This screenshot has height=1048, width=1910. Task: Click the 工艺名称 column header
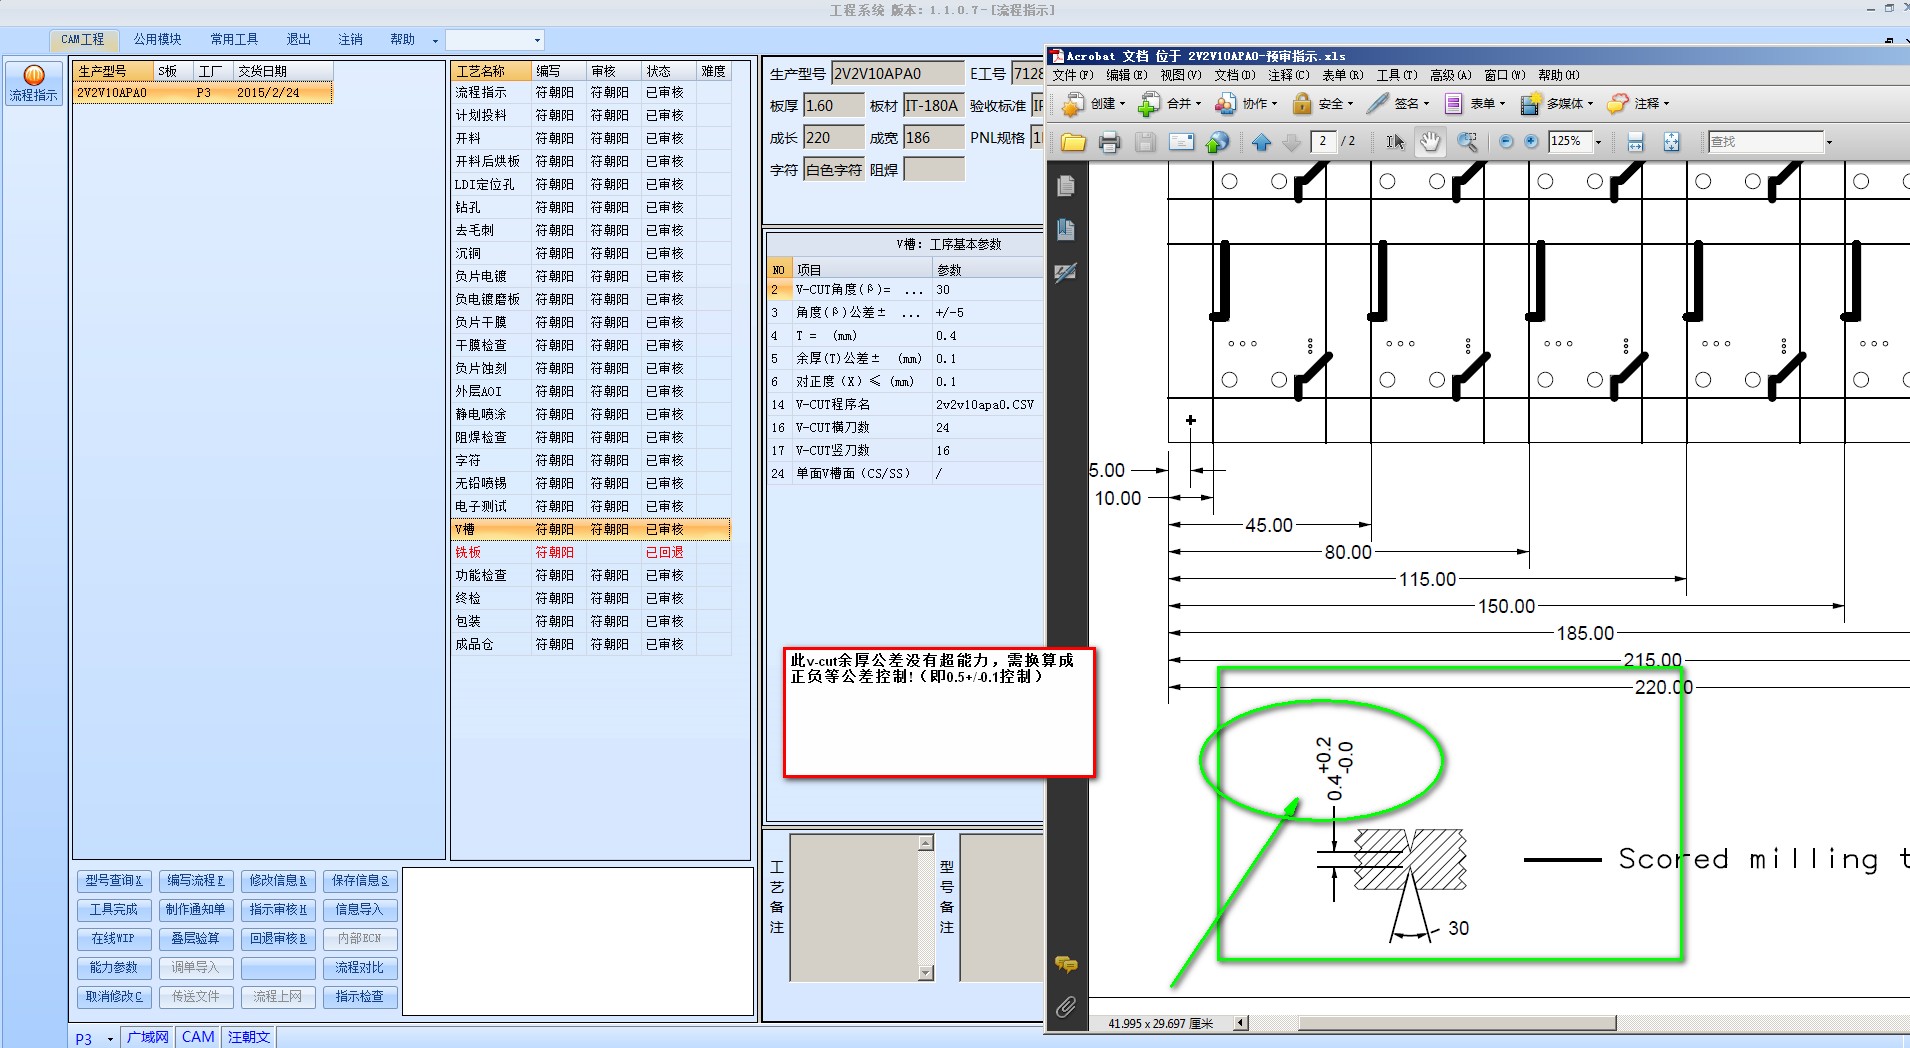[491, 71]
